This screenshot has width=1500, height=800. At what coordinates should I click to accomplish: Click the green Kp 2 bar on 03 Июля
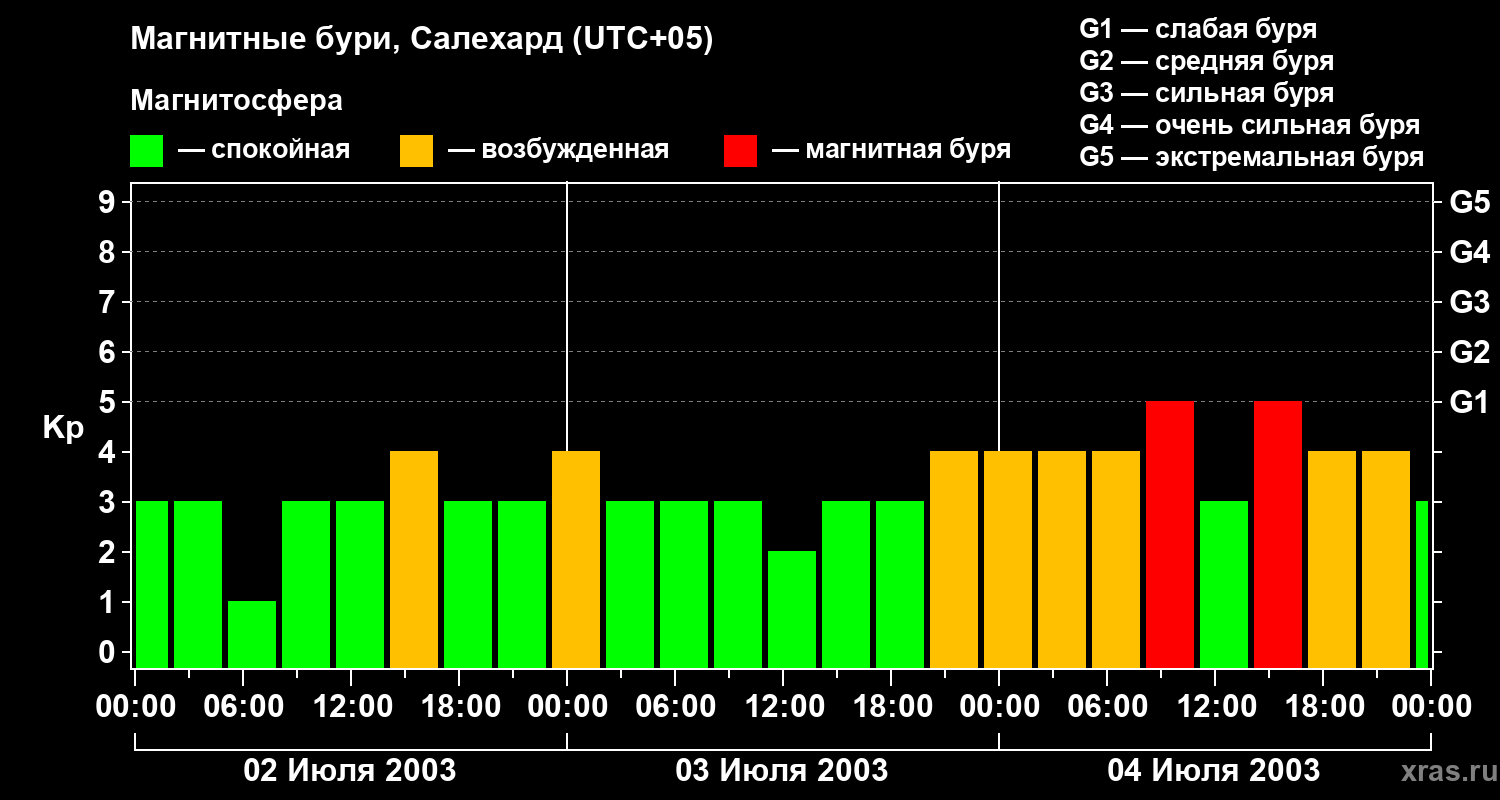(x=792, y=609)
